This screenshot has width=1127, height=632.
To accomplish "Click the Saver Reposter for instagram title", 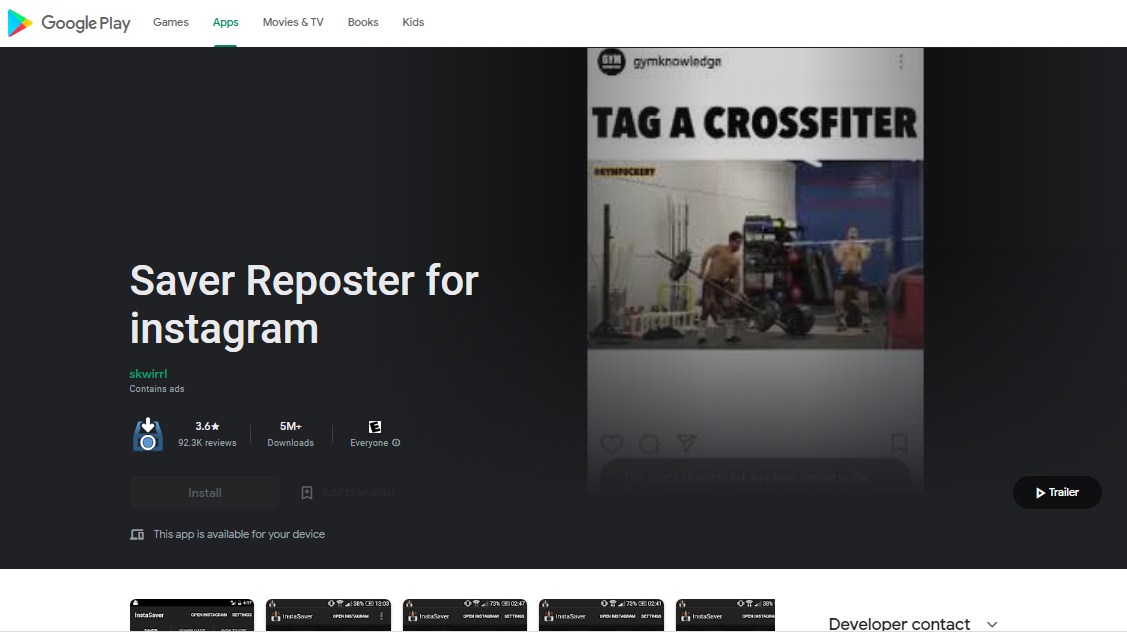I will pos(304,304).
